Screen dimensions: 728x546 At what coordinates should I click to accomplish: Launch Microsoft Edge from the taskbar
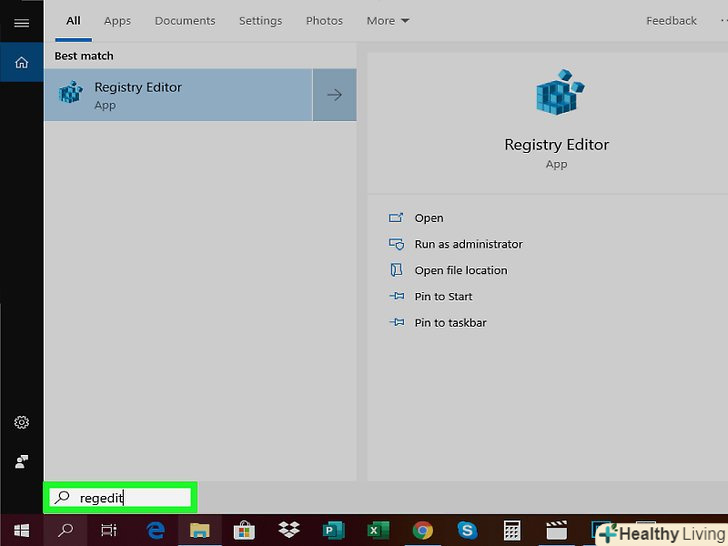[x=155, y=530]
